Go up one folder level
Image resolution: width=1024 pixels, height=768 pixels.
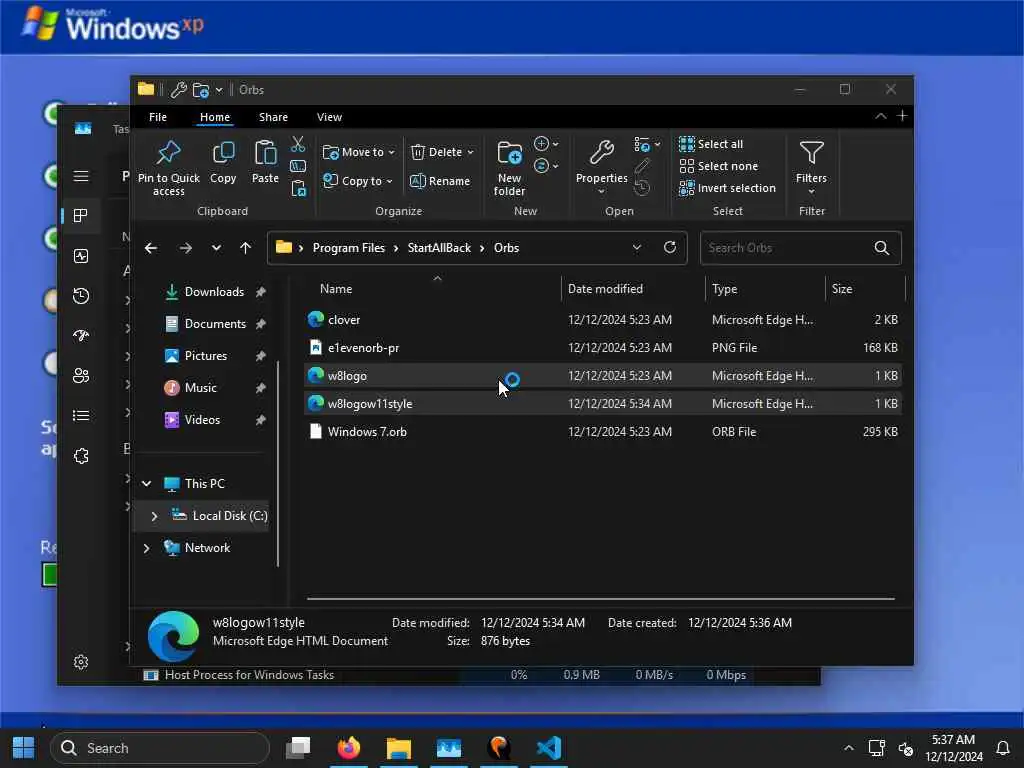tap(246, 248)
